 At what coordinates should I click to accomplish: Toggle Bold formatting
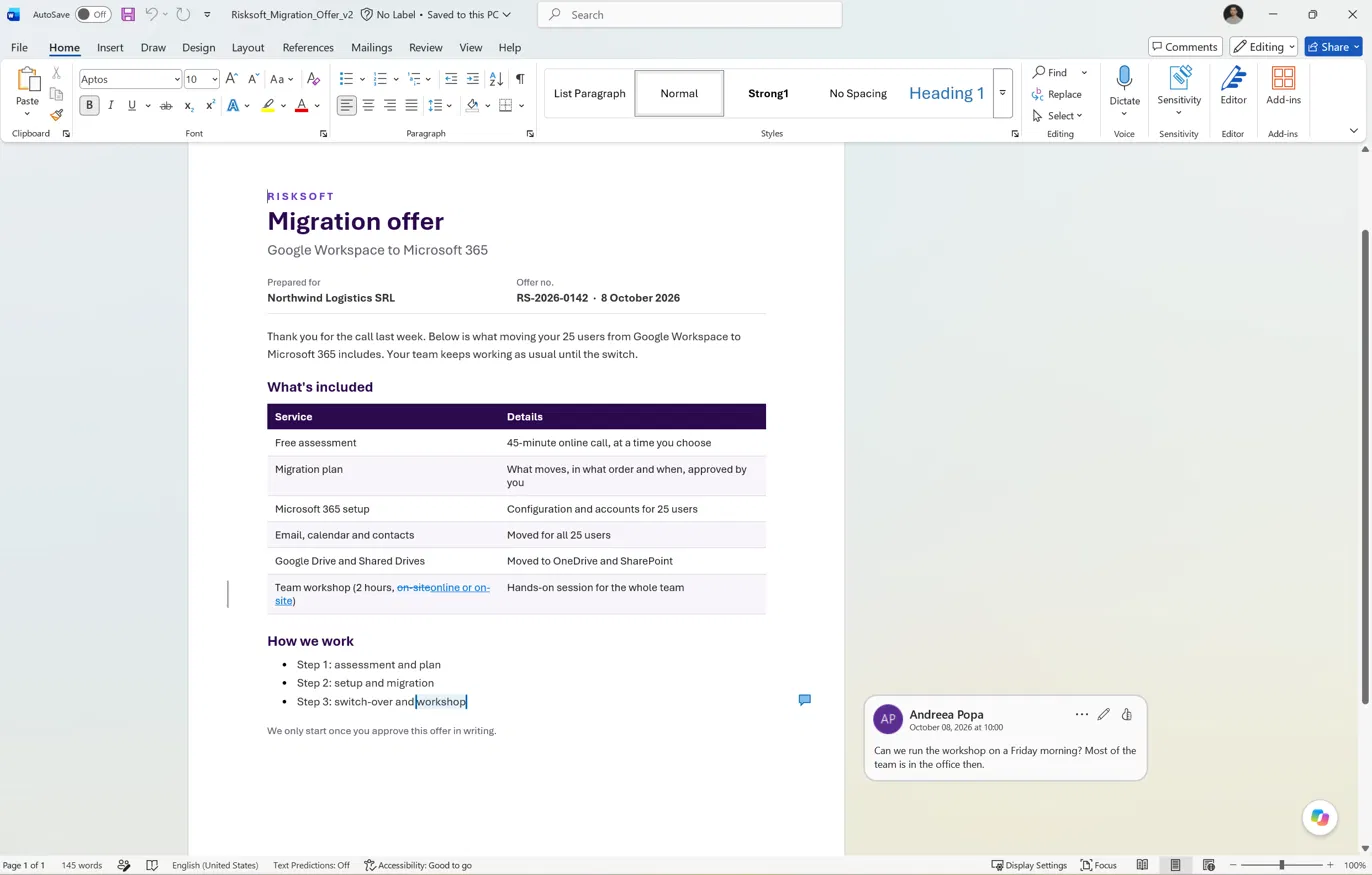(x=89, y=105)
